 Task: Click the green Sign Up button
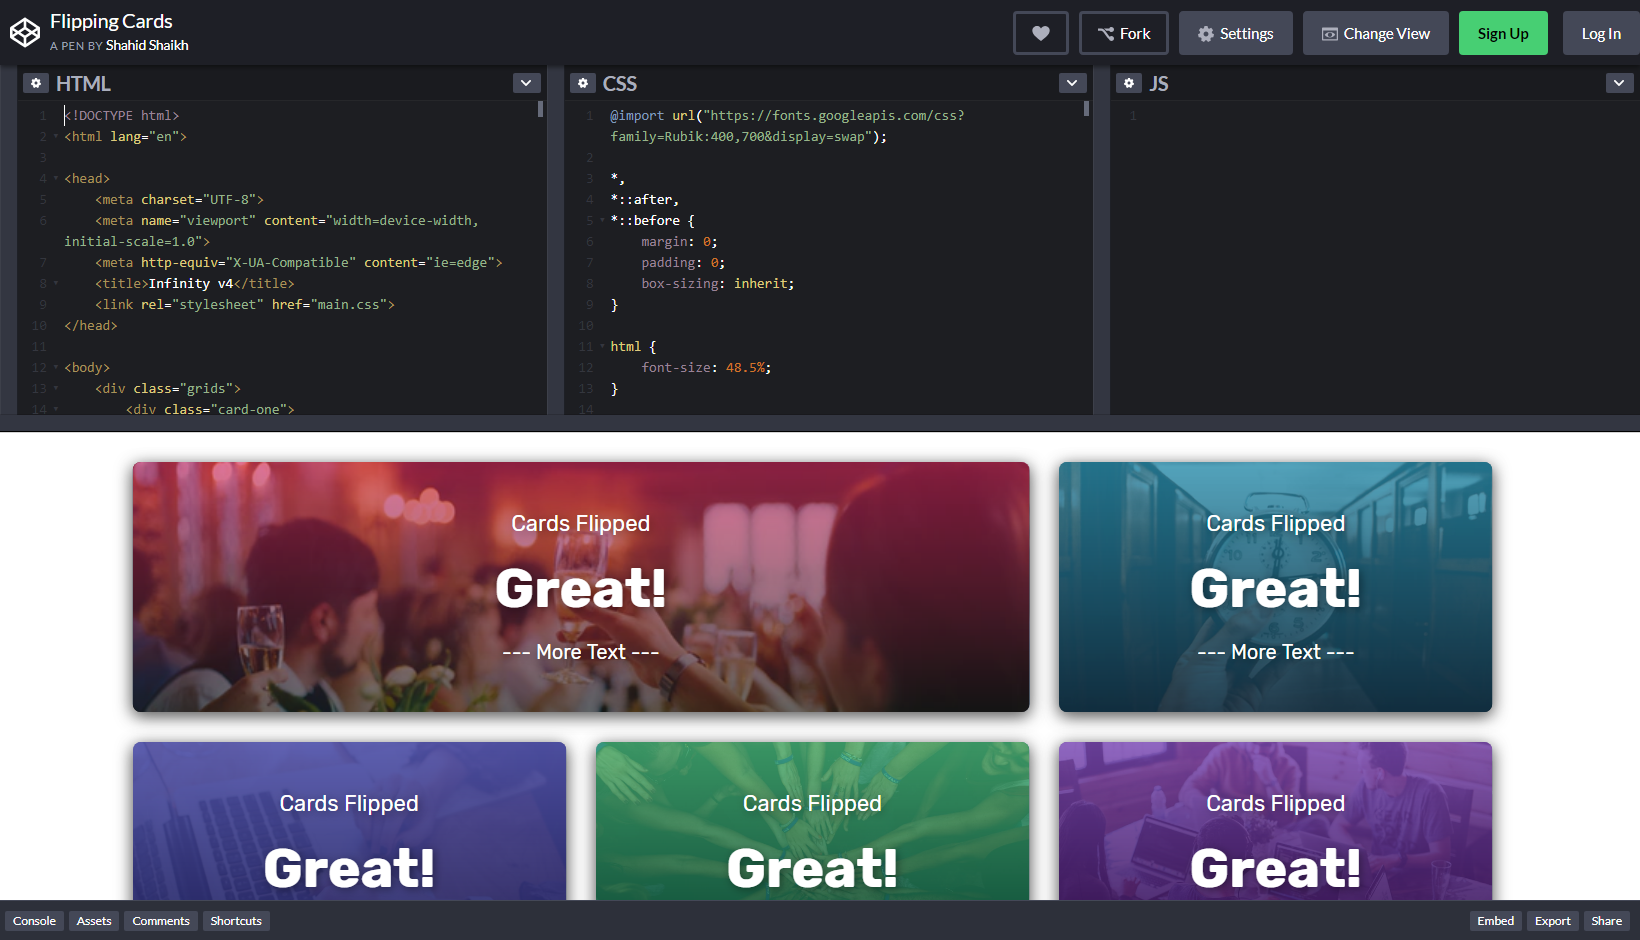tap(1503, 33)
